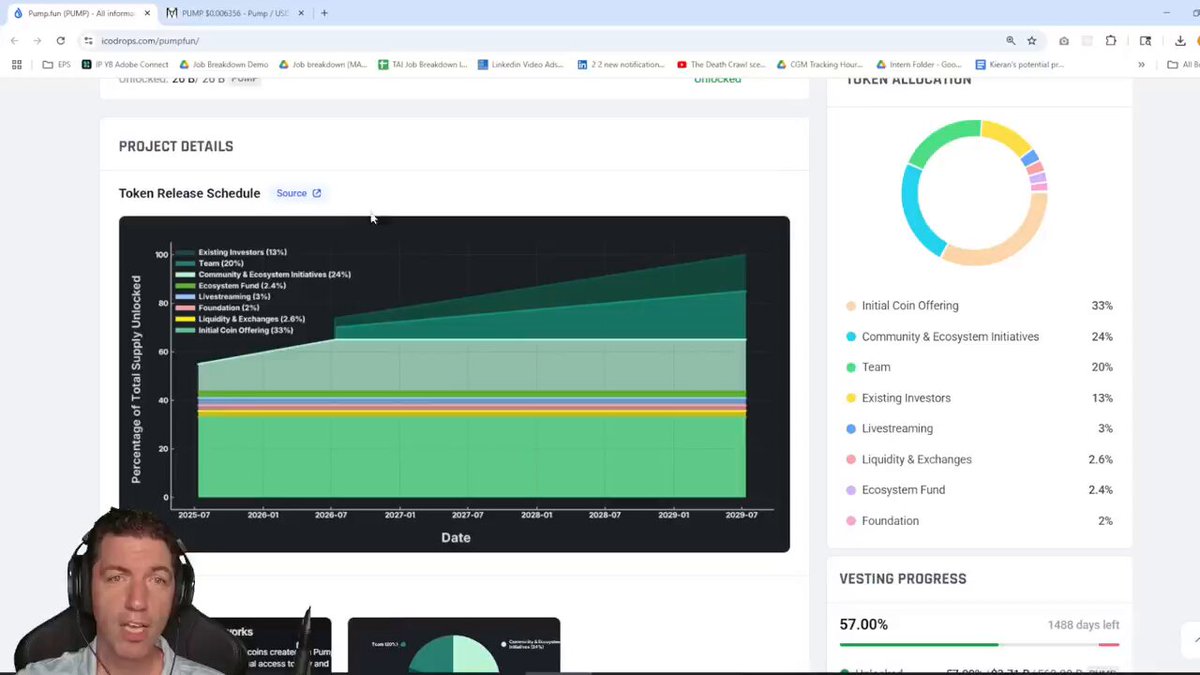Click the VESTING PROGRESS heading
The width and height of the screenshot is (1200, 675).
(x=903, y=579)
